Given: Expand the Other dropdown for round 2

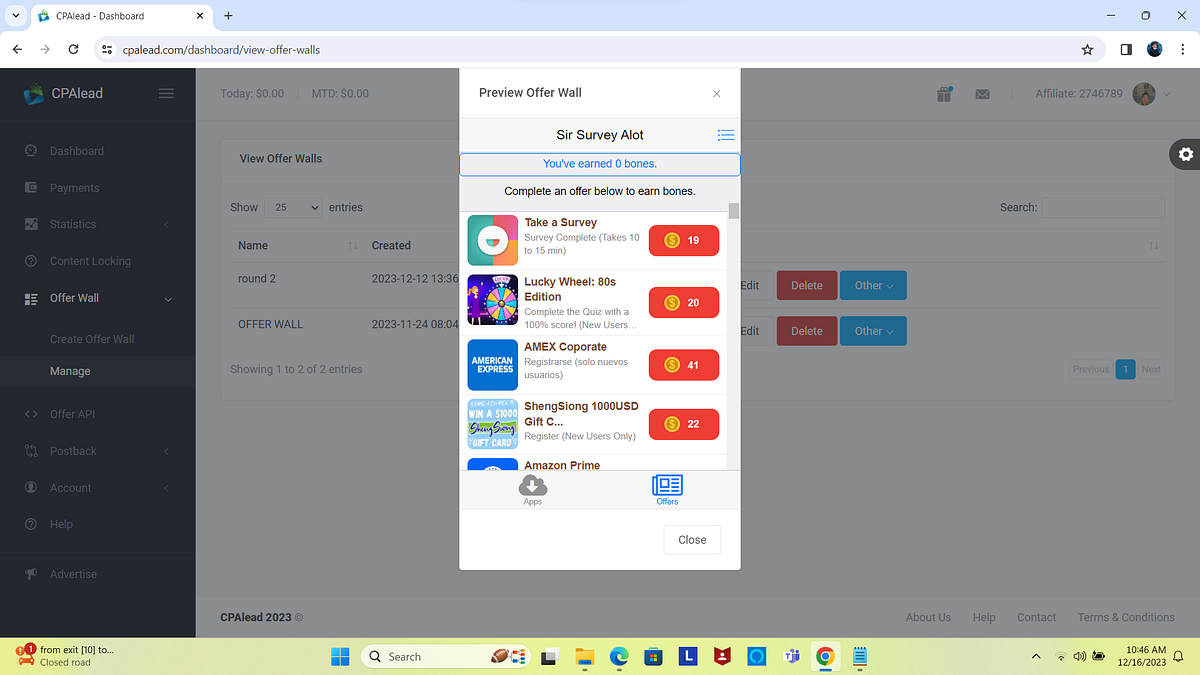Looking at the screenshot, I should pyautogui.click(x=873, y=285).
